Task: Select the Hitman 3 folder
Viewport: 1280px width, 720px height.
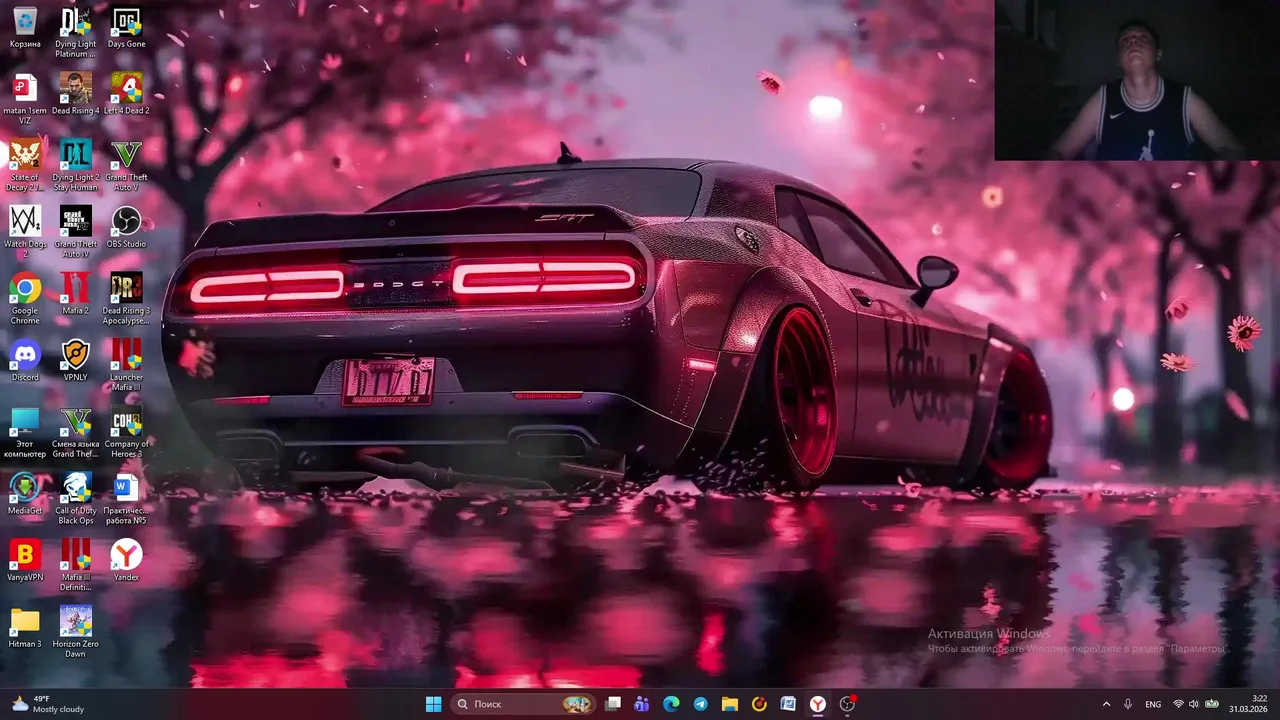Action: tap(25, 628)
